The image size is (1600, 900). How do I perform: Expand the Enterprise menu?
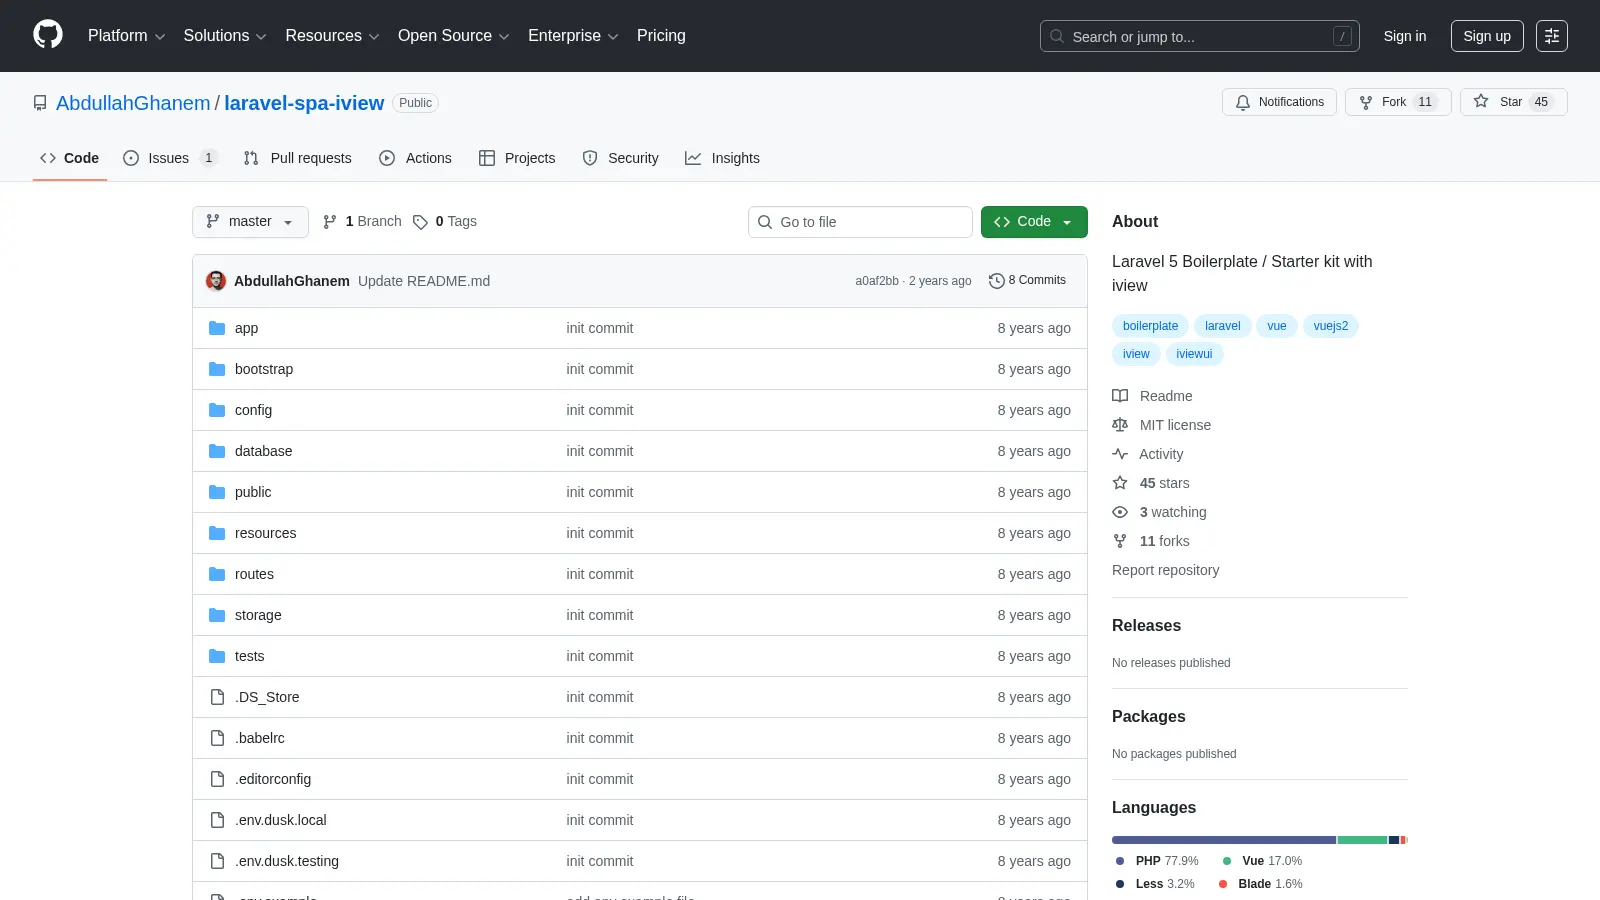tap(573, 36)
